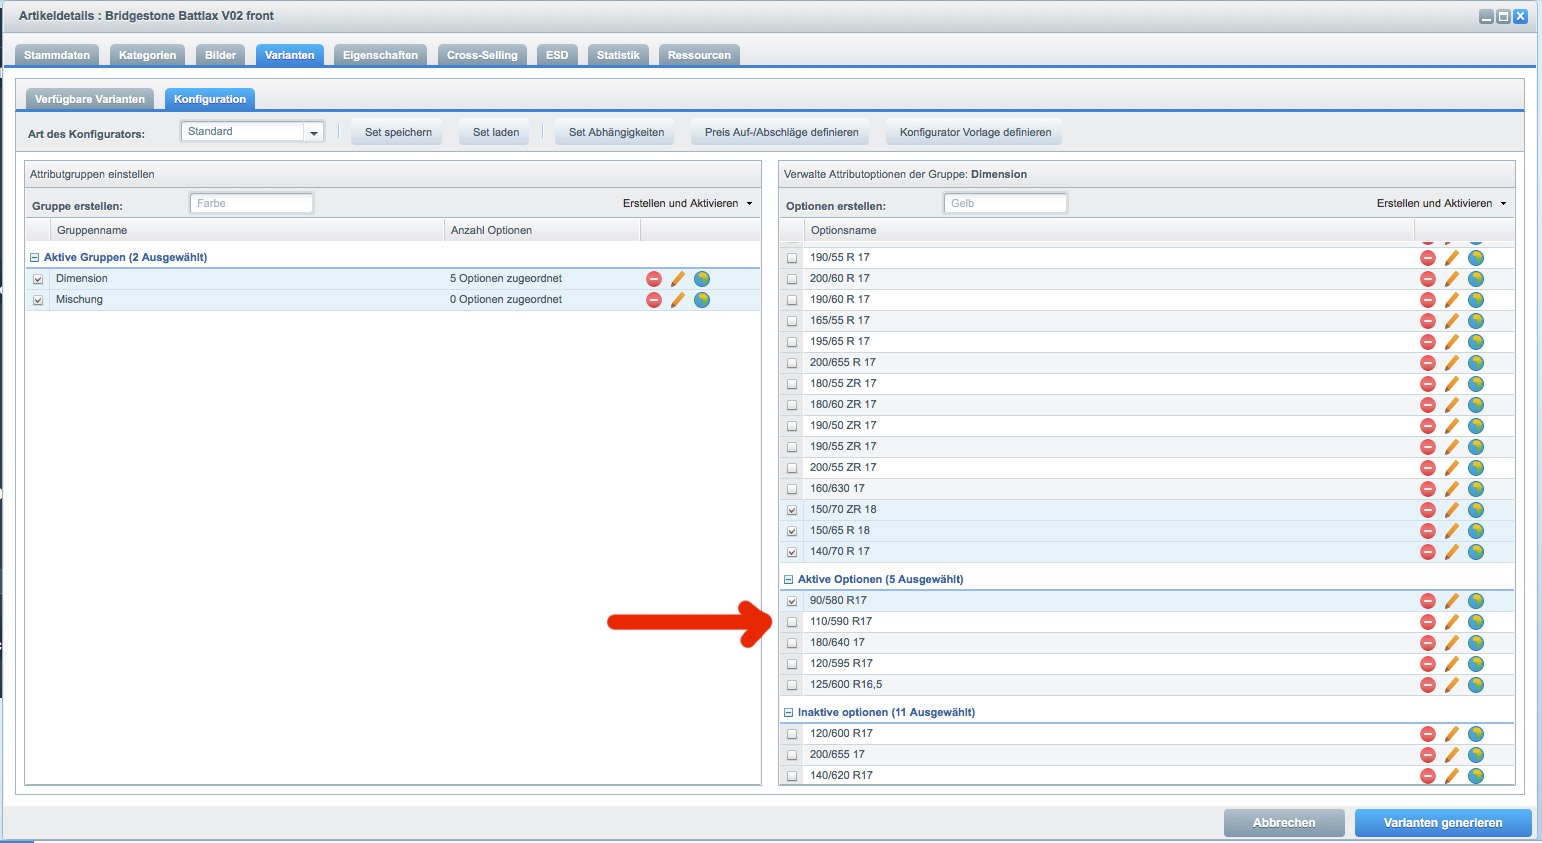Edit the Dimension group with pencil icon

(678, 279)
